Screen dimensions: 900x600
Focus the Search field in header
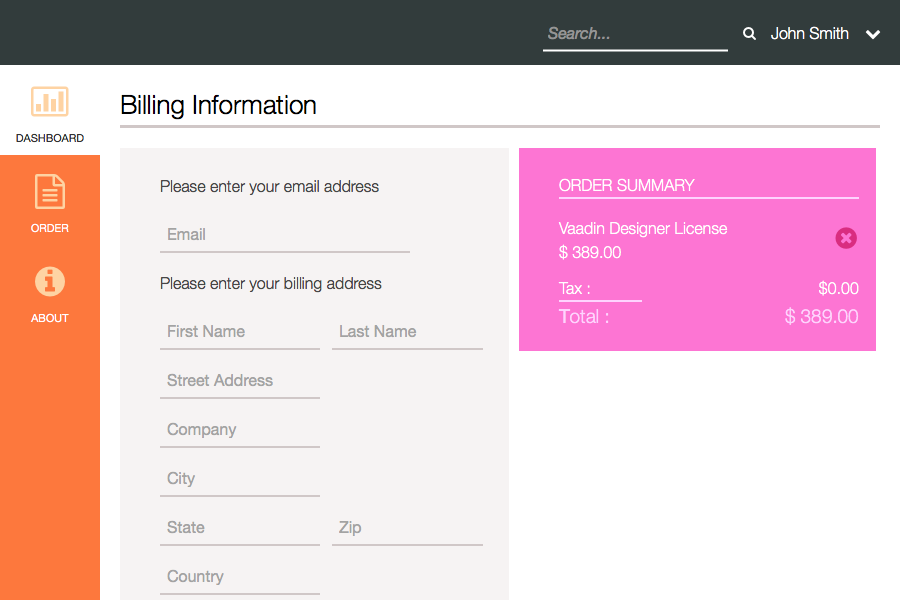click(x=635, y=34)
